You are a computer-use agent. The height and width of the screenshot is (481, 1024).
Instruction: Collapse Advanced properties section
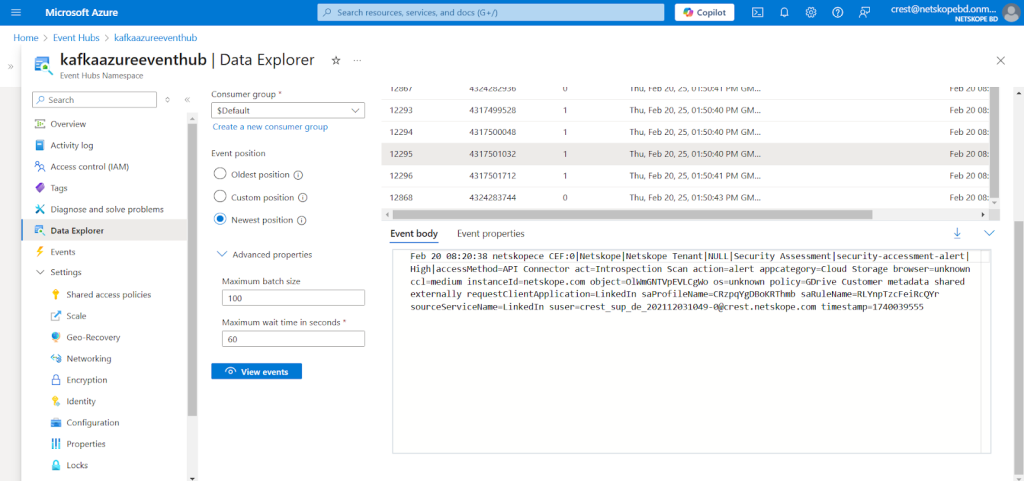[222, 255]
